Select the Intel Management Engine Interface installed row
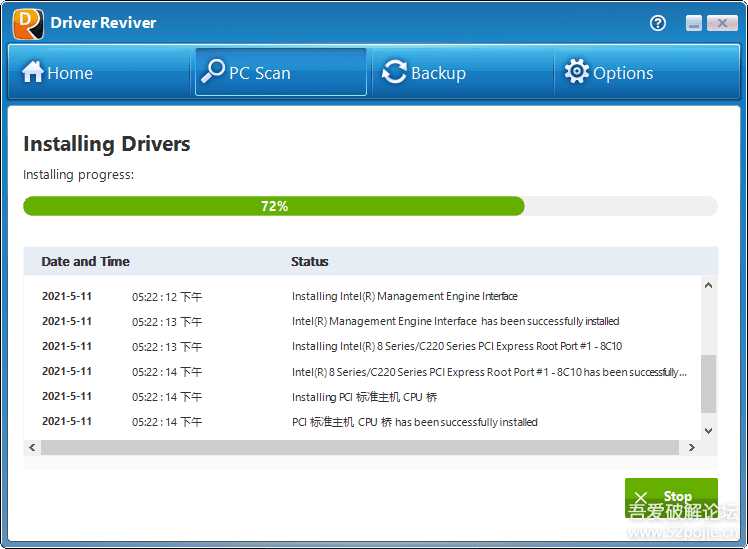Viewport: 748px width, 549px height. coord(455,321)
